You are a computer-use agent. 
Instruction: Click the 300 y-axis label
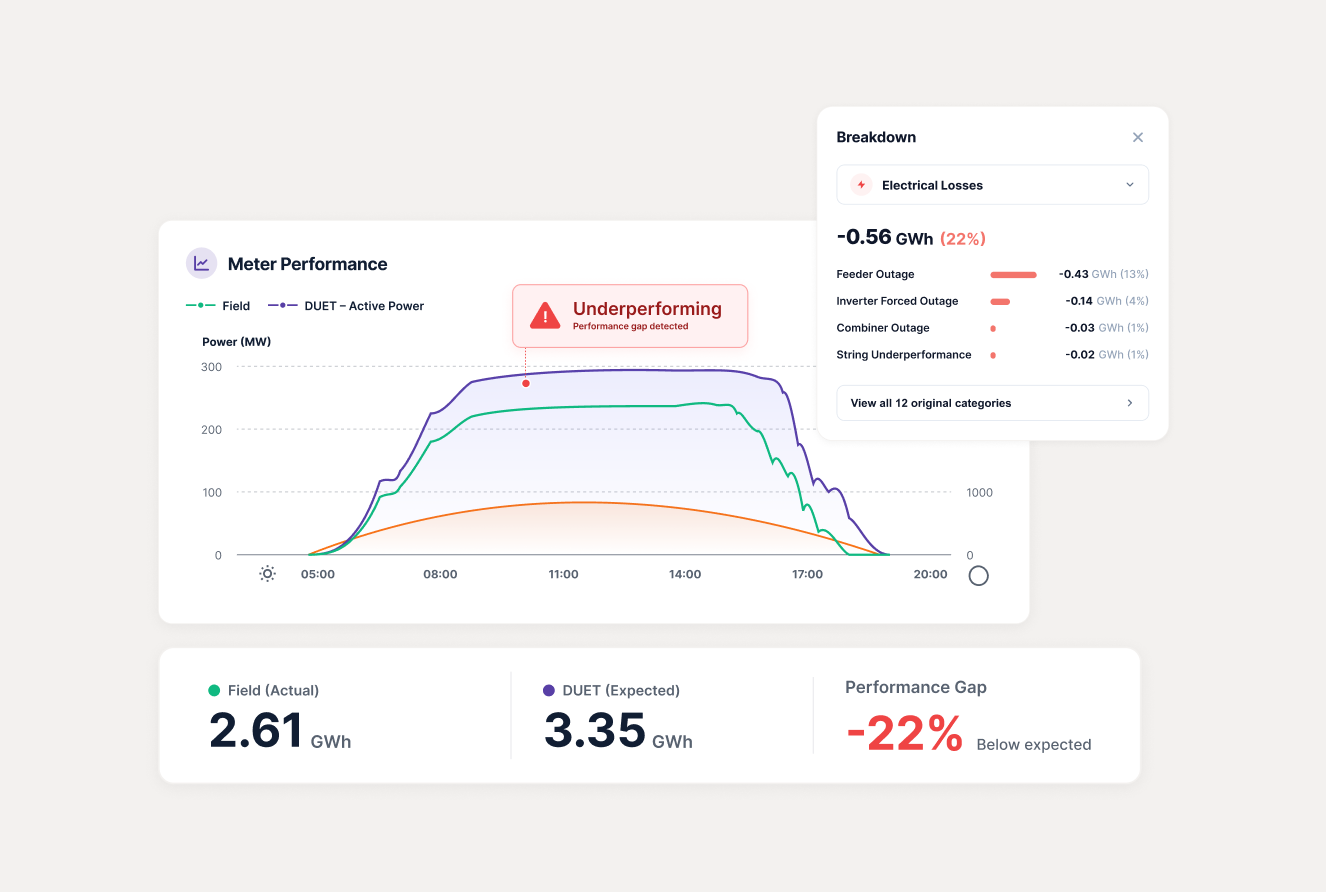coord(211,367)
